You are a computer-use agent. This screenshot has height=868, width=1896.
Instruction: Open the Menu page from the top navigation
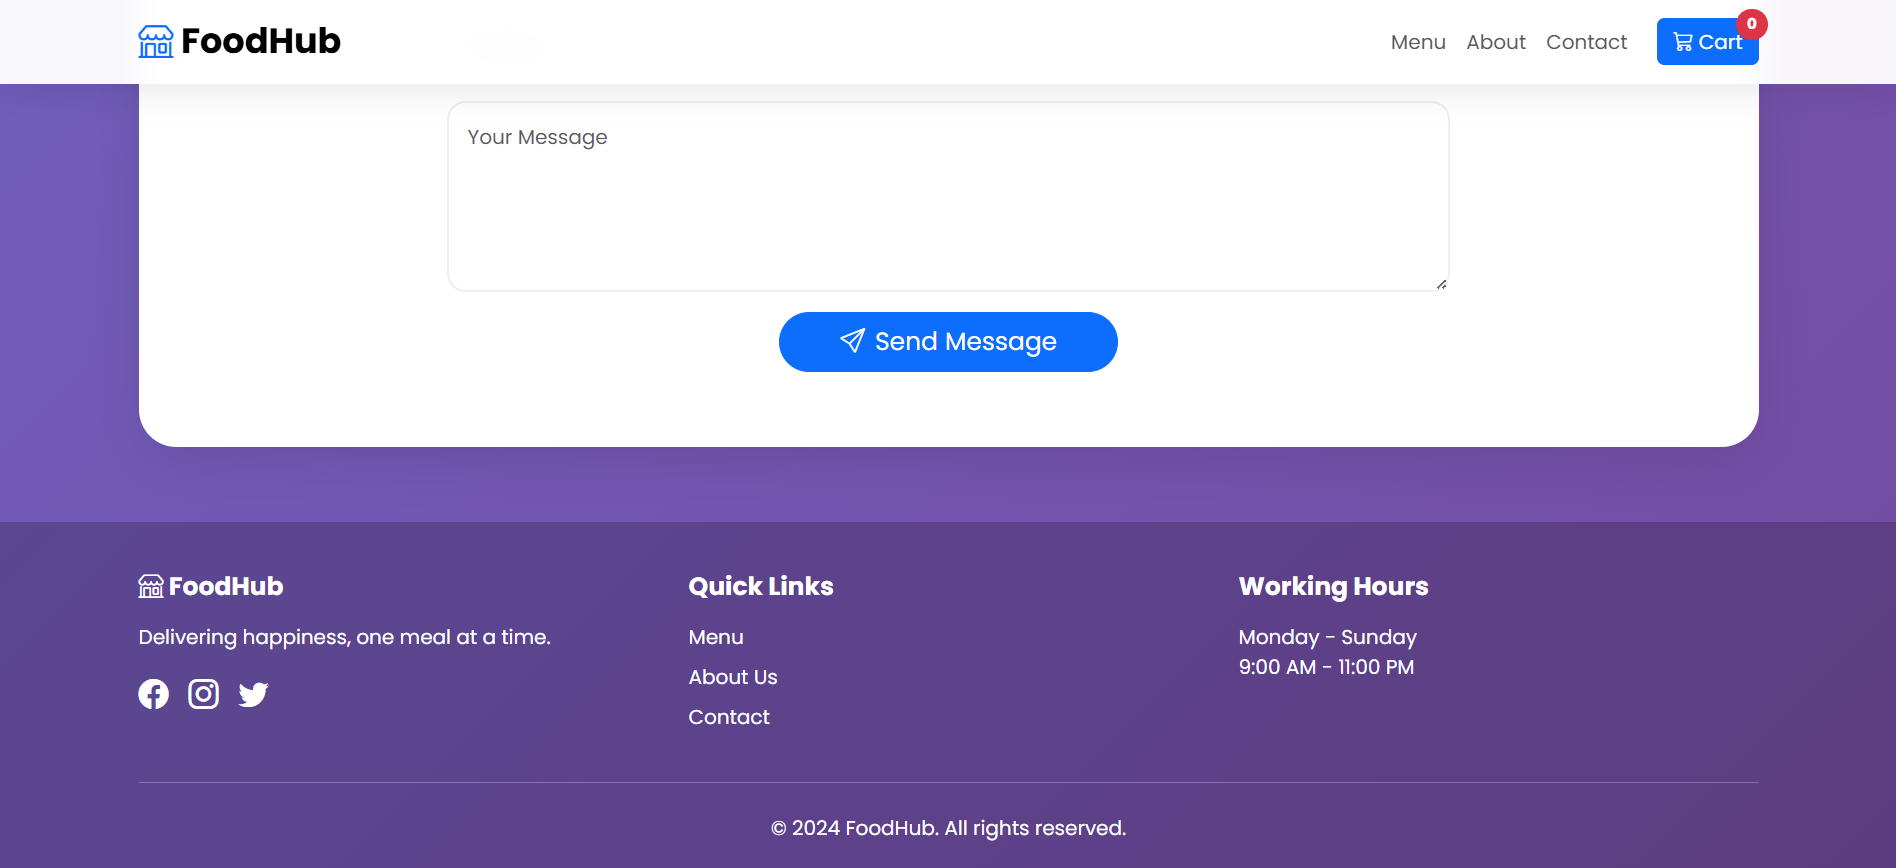click(x=1417, y=42)
